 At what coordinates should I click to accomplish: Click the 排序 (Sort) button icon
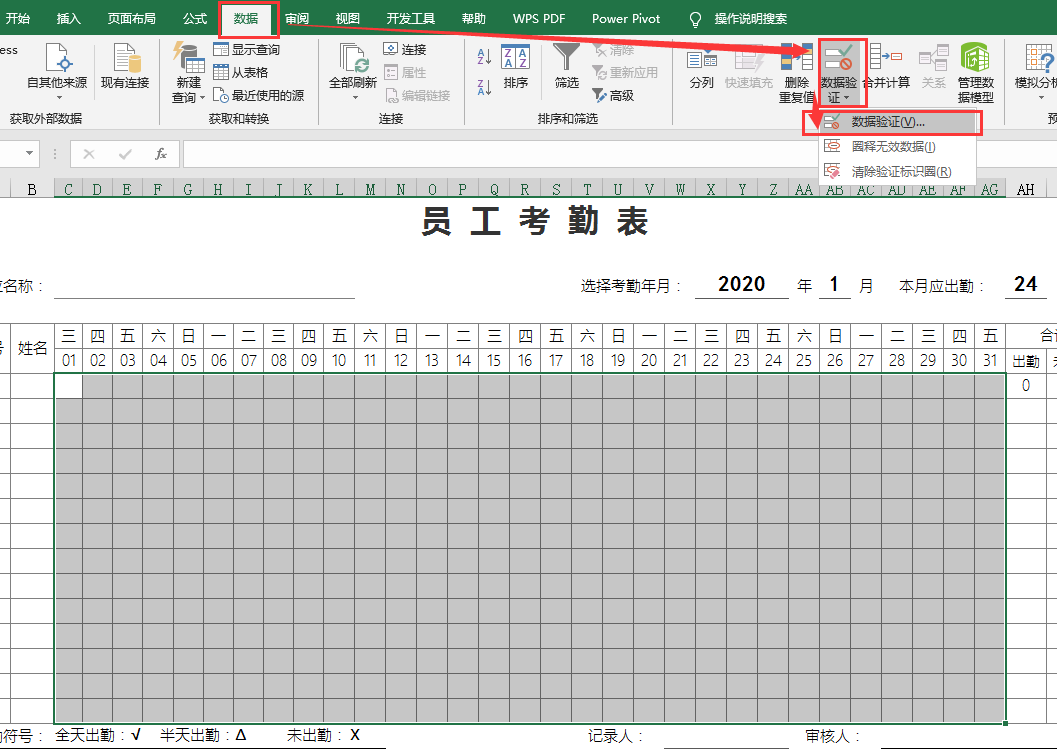[x=515, y=58]
